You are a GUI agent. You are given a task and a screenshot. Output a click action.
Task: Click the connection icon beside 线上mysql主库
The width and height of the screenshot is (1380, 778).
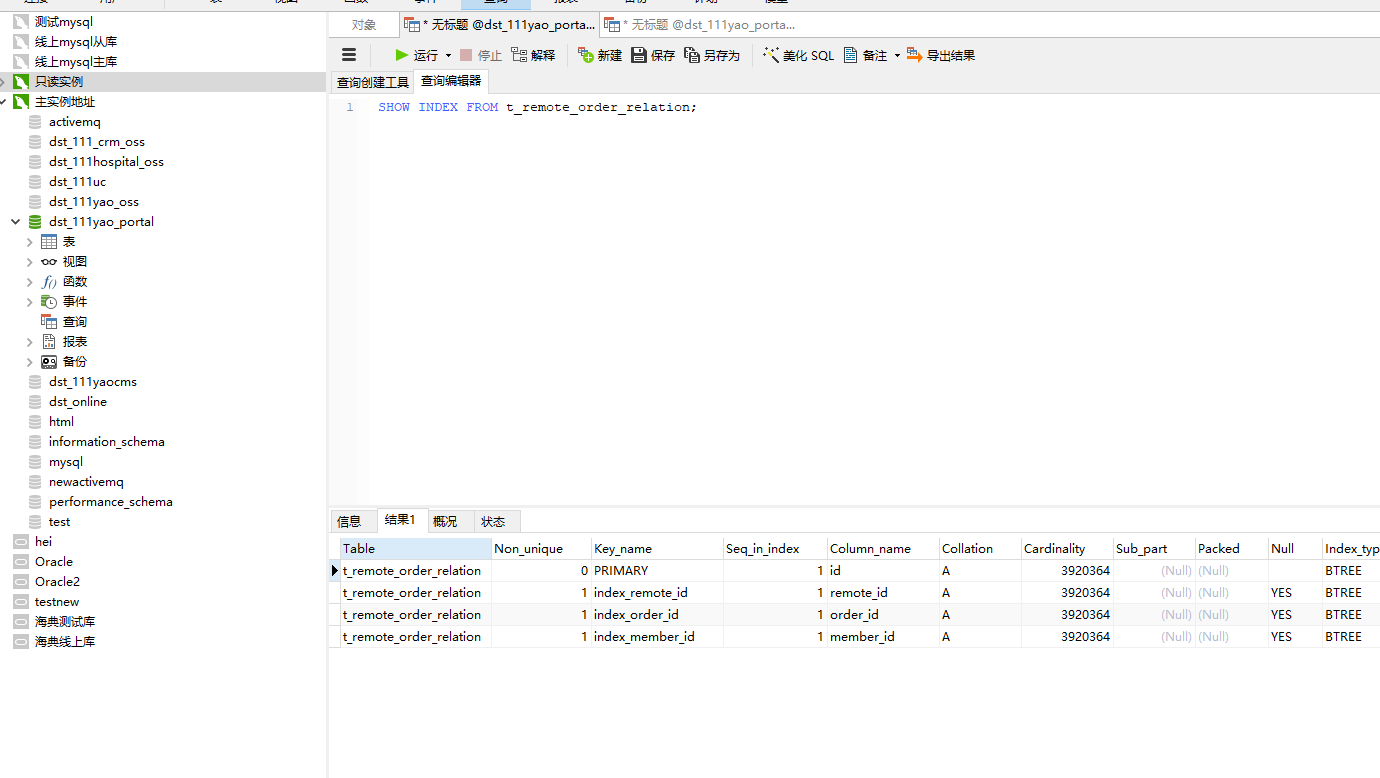(x=21, y=62)
